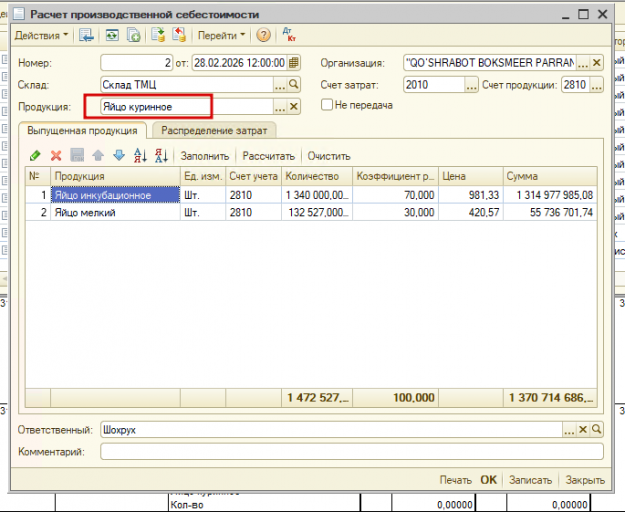Select the Яйцо инкубационное cell

pyautogui.click(x=115, y=195)
